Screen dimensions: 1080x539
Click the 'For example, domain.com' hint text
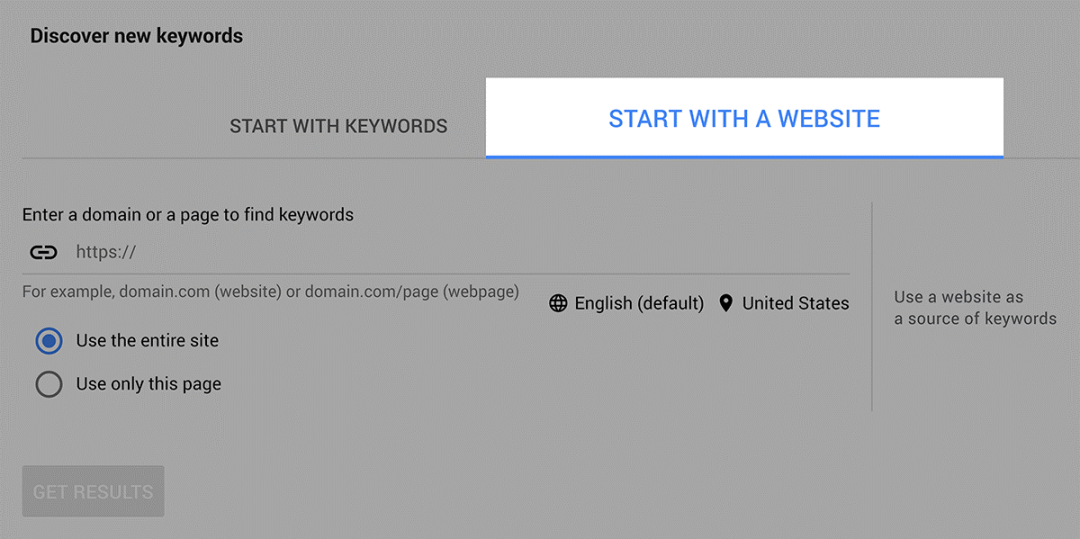click(271, 291)
